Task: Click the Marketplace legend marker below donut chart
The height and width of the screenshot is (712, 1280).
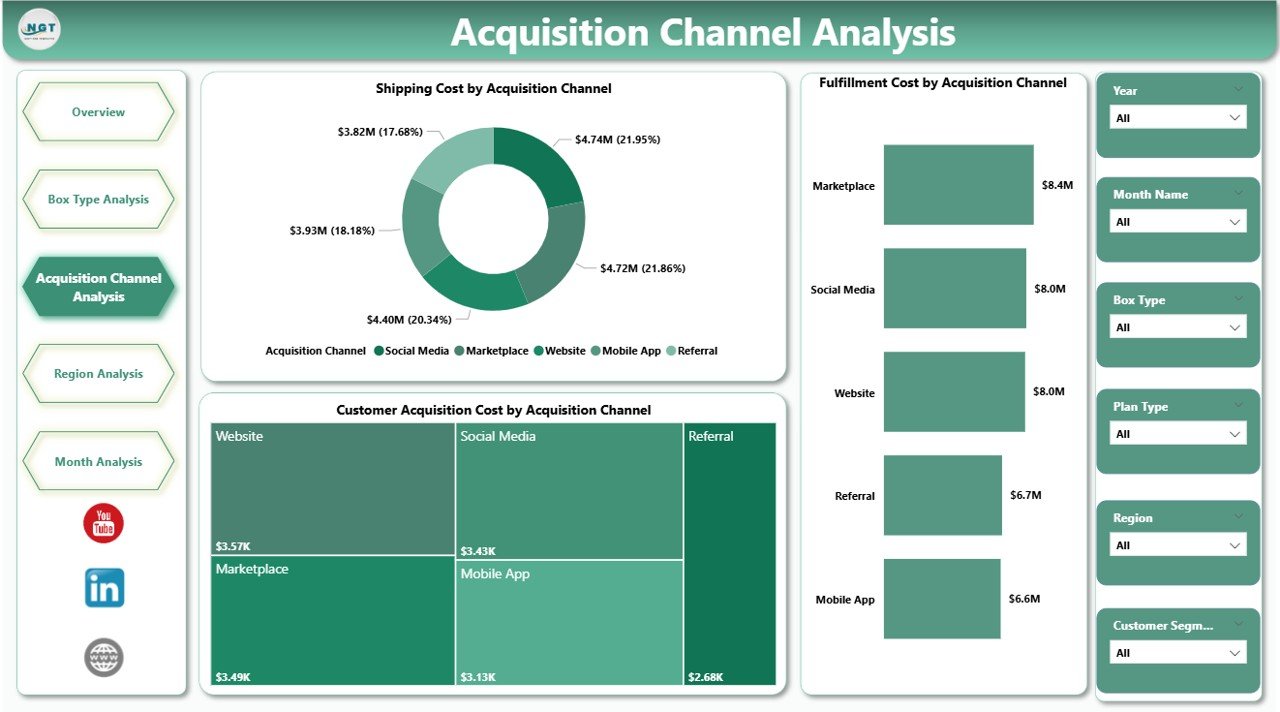Action: pos(459,351)
